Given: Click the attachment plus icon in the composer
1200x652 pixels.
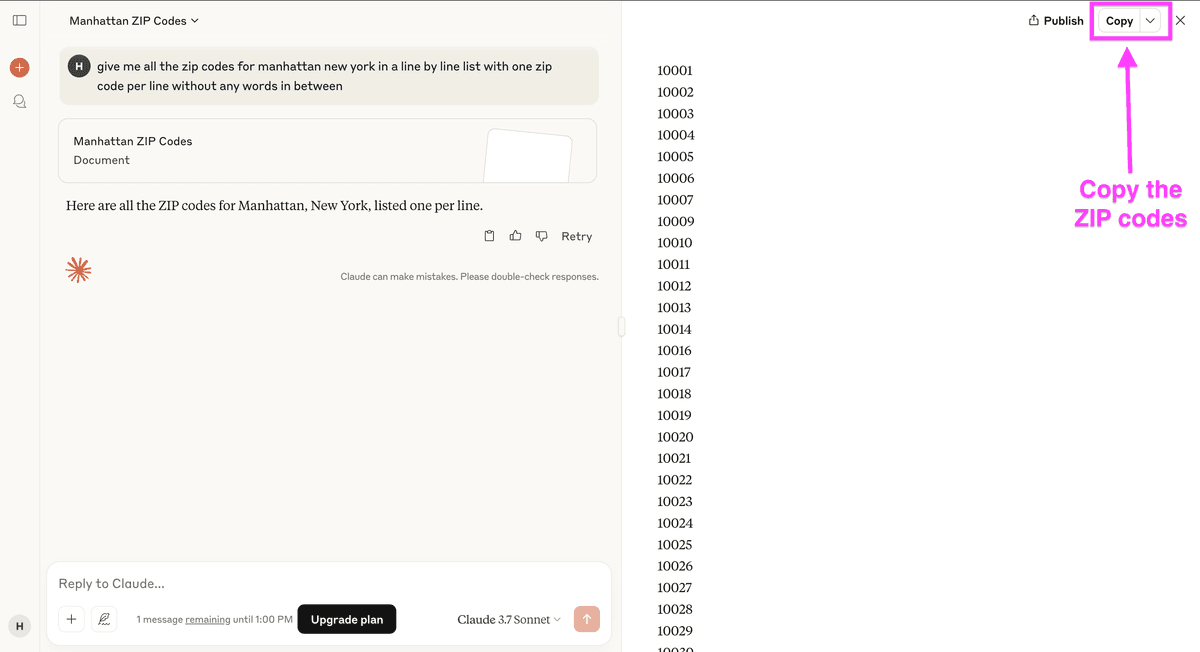Looking at the screenshot, I should [71, 619].
